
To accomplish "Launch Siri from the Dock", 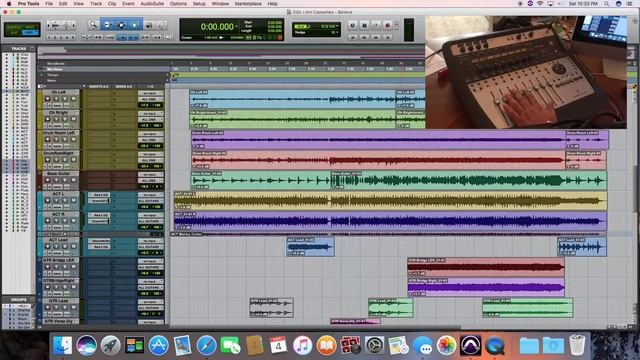I will coord(86,345).
